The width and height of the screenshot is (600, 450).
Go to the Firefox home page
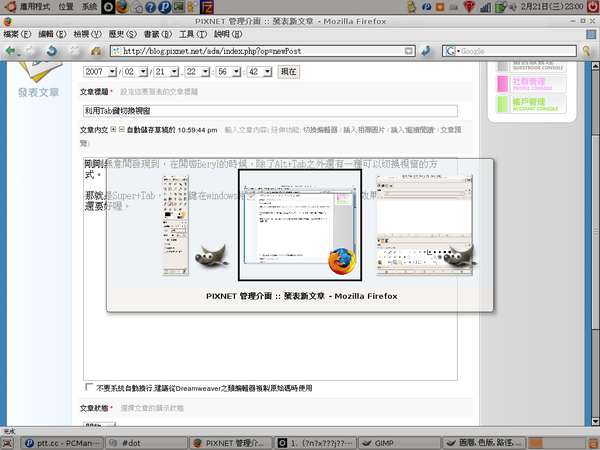[x=96, y=51]
